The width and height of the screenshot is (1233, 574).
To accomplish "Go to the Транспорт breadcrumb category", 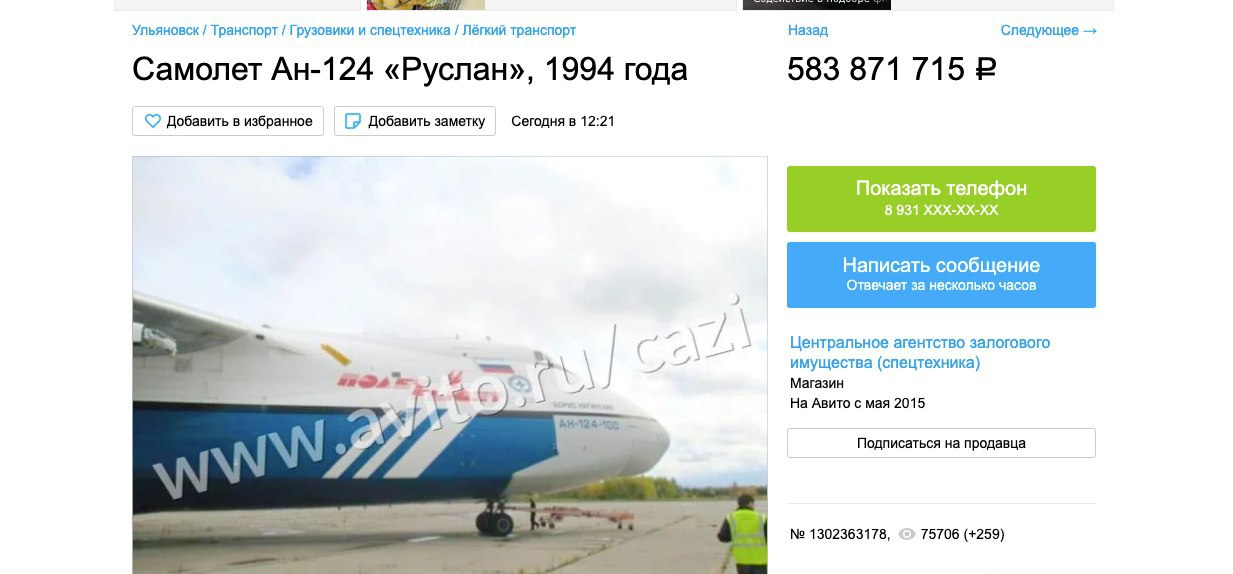I will [x=244, y=31].
